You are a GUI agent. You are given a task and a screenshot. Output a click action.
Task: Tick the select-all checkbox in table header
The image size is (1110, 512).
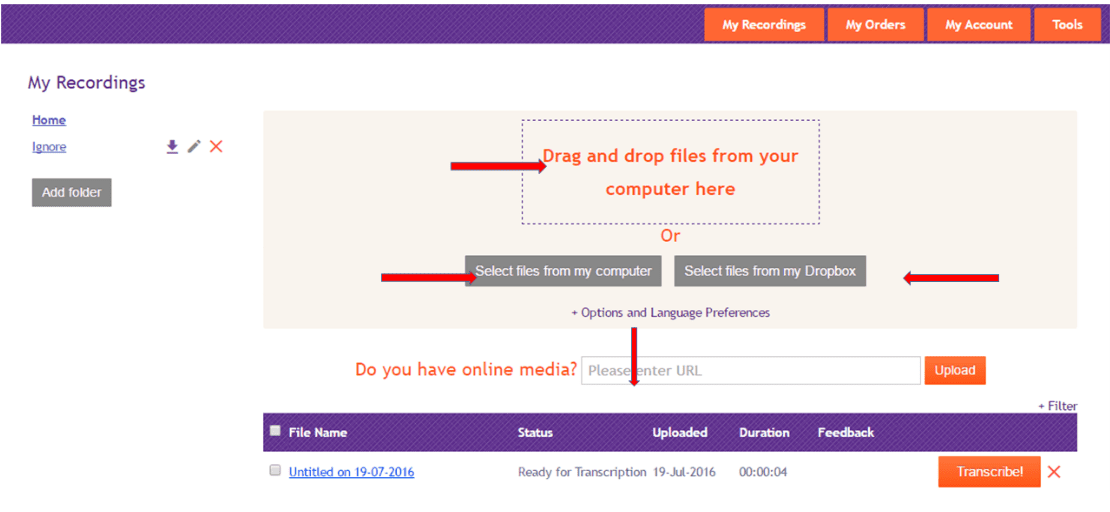tap(275, 431)
